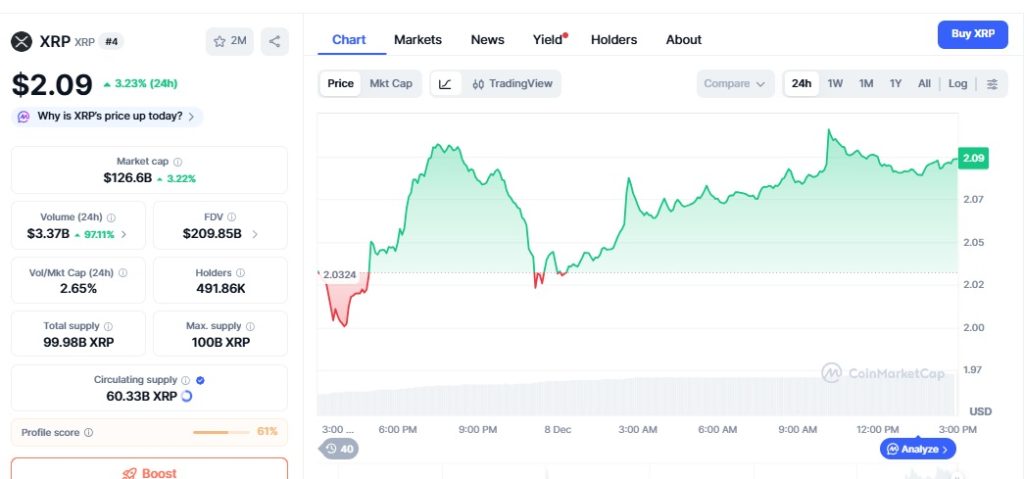This screenshot has width=1024, height=479.
Task: Open FDV info icon
Action: (x=231, y=217)
